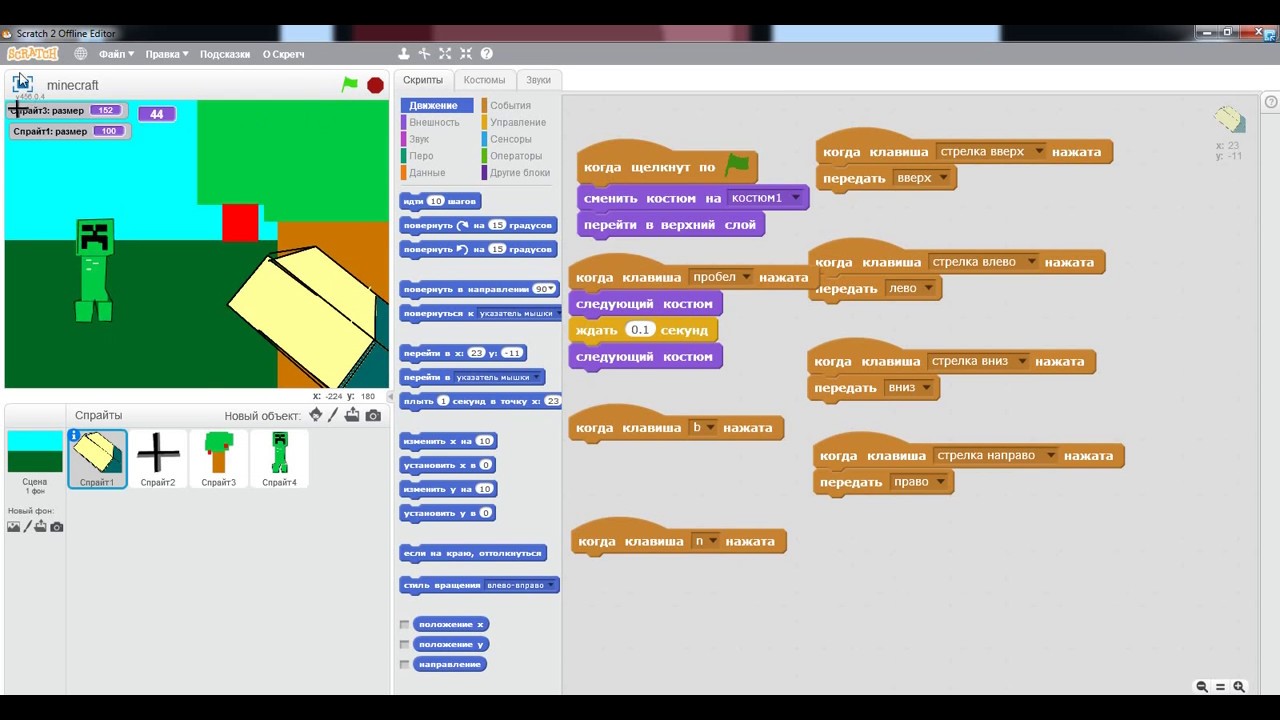
Task: Open key dropdown стрелка вниз
Action: pyautogui.click(x=978, y=361)
